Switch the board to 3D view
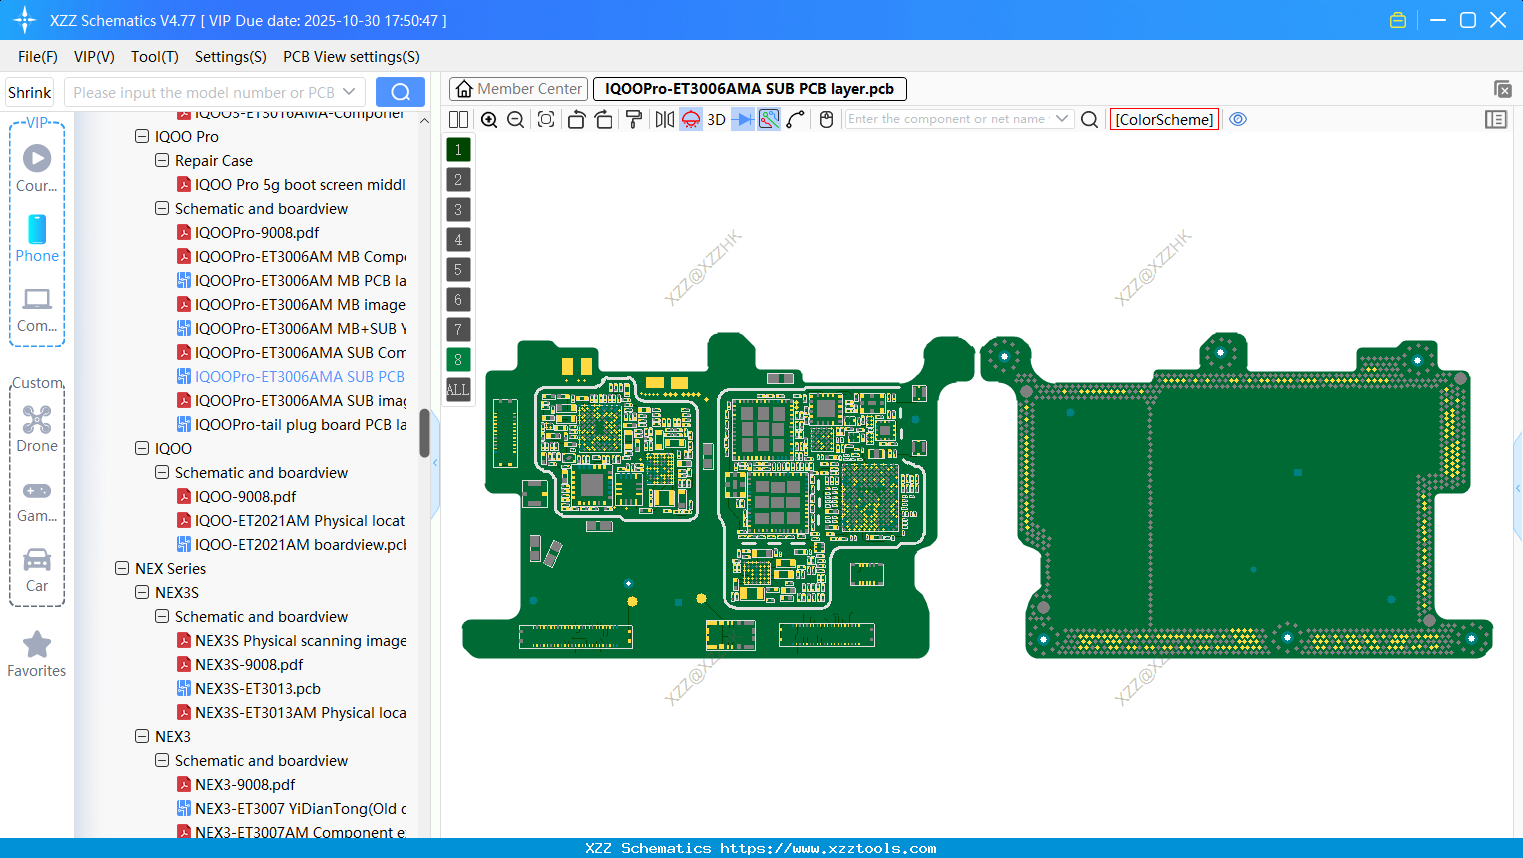 point(716,119)
